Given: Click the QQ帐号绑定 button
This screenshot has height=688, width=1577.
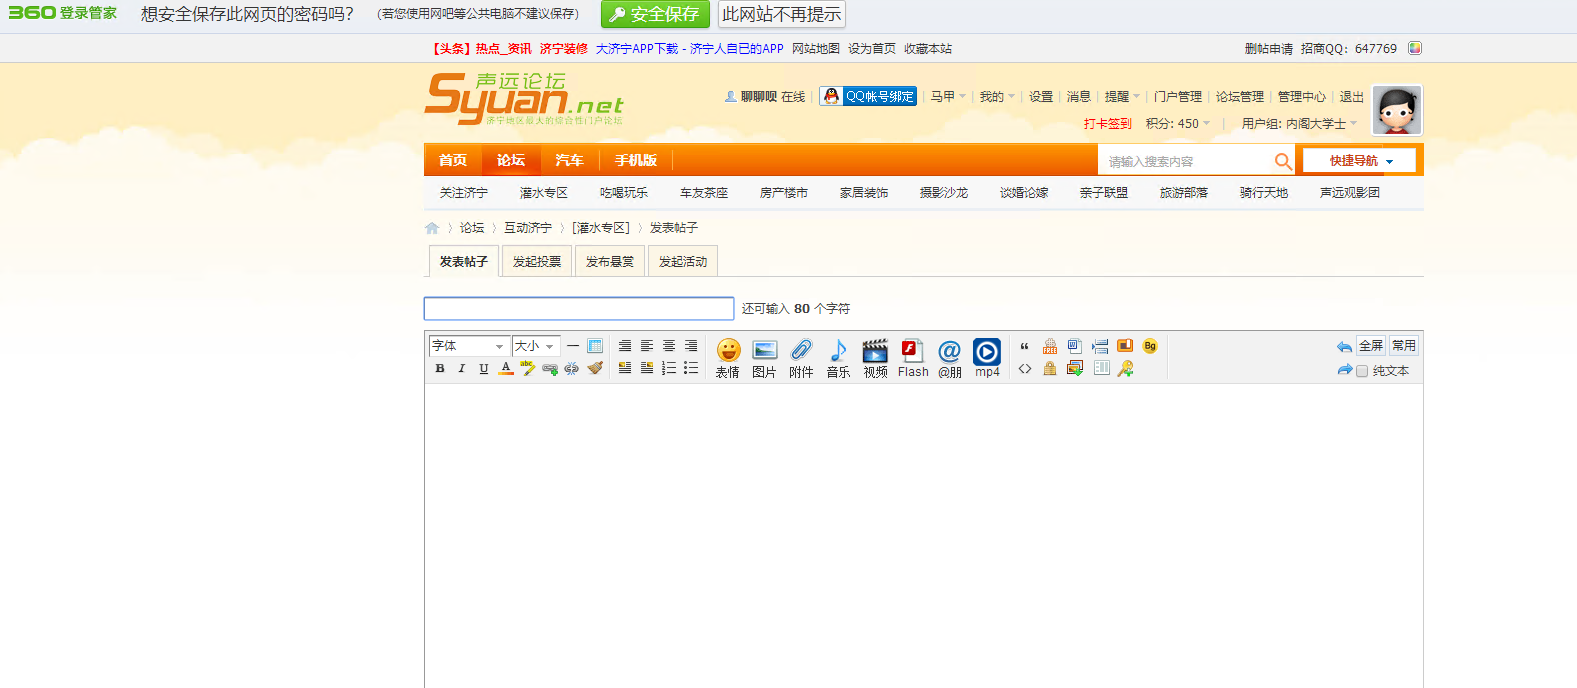Looking at the screenshot, I should pos(868,96).
